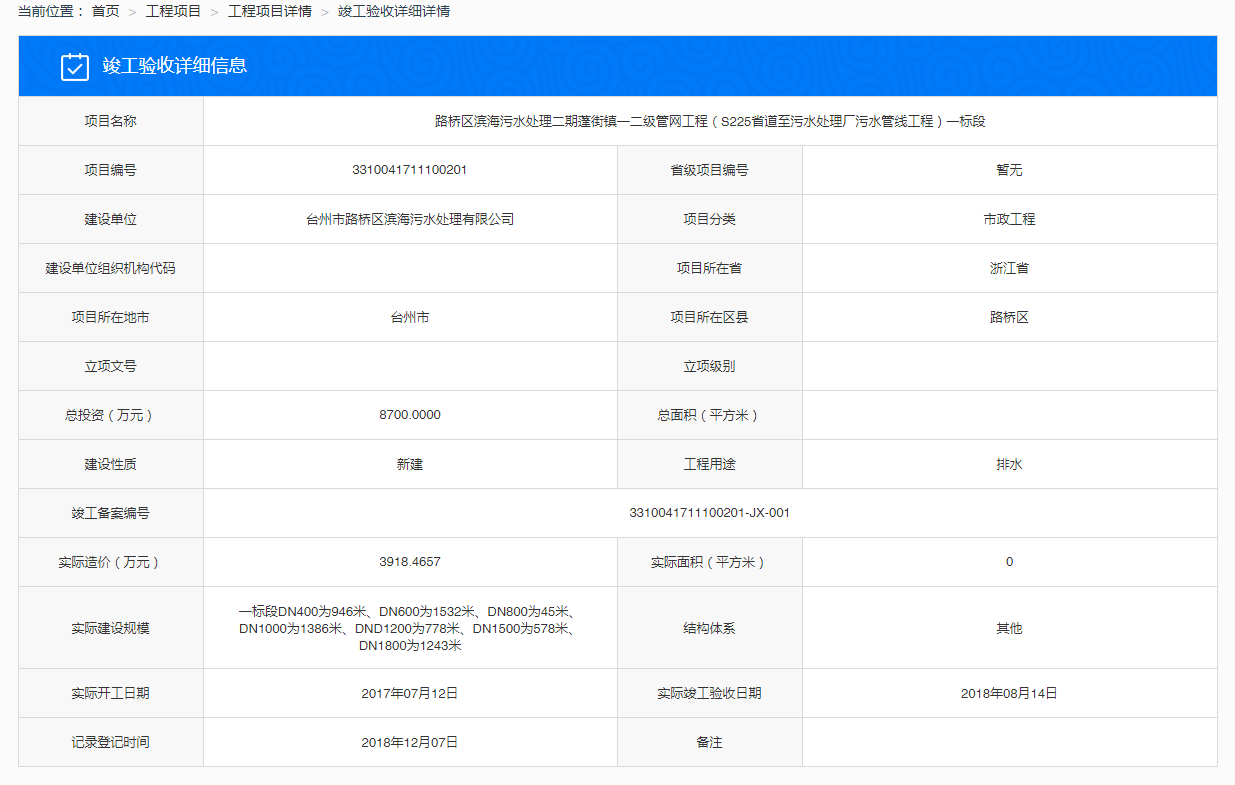Select the 新建 construction nature value
1235x785 pixels.
[408, 464]
